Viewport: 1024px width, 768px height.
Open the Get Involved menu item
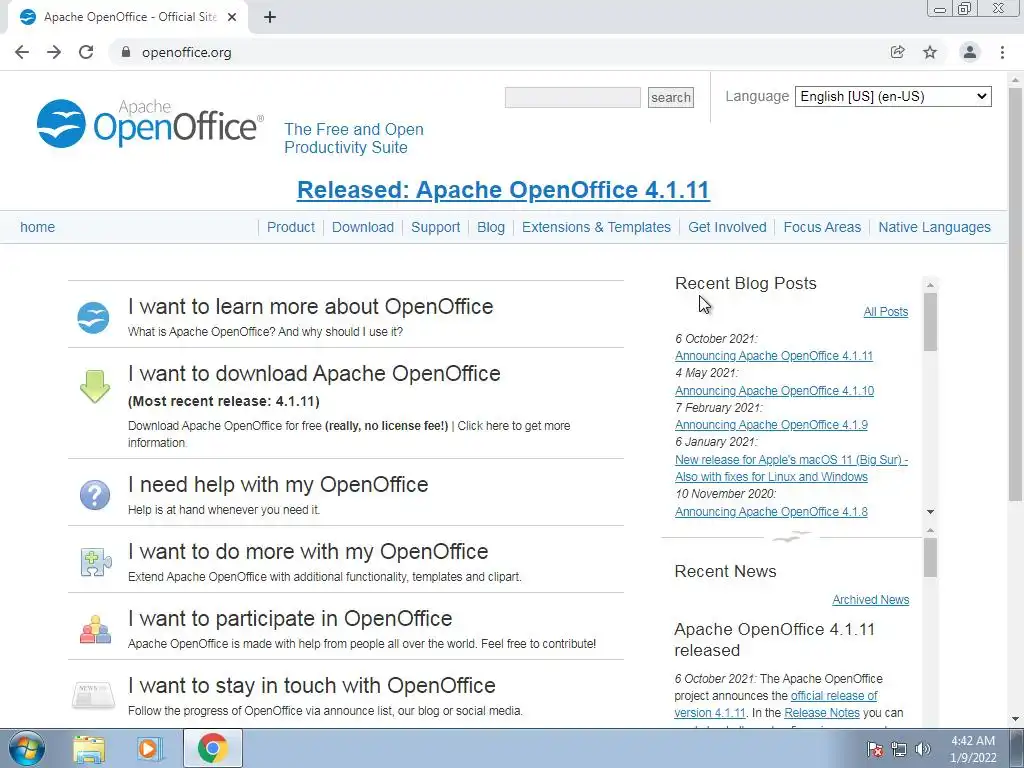[727, 227]
